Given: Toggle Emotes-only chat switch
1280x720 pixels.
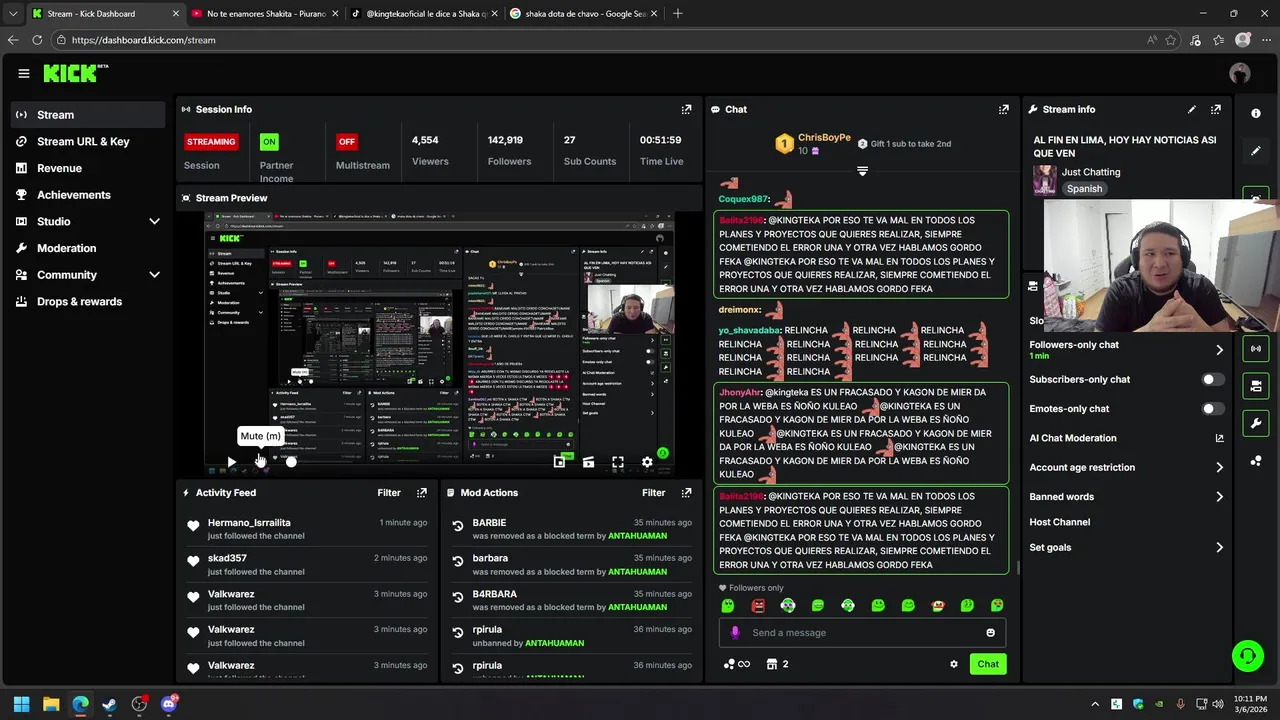Looking at the screenshot, I should coord(1213,409).
